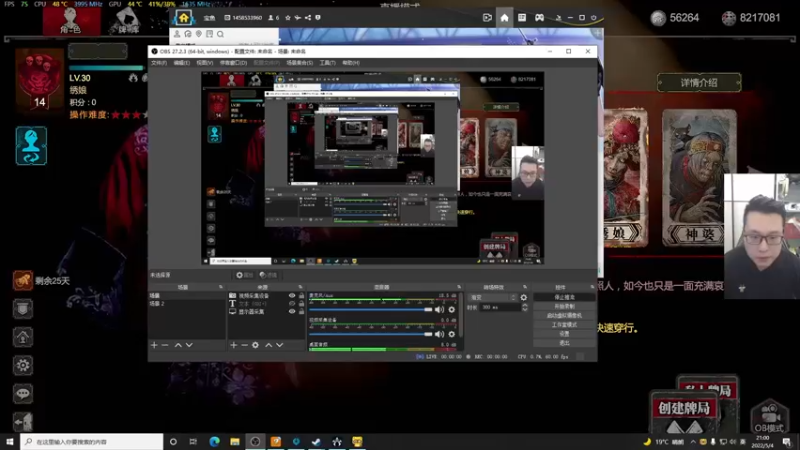800x450 pixels.
Task: Open the 工具(T) menu in OBS
Action: click(328, 63)
